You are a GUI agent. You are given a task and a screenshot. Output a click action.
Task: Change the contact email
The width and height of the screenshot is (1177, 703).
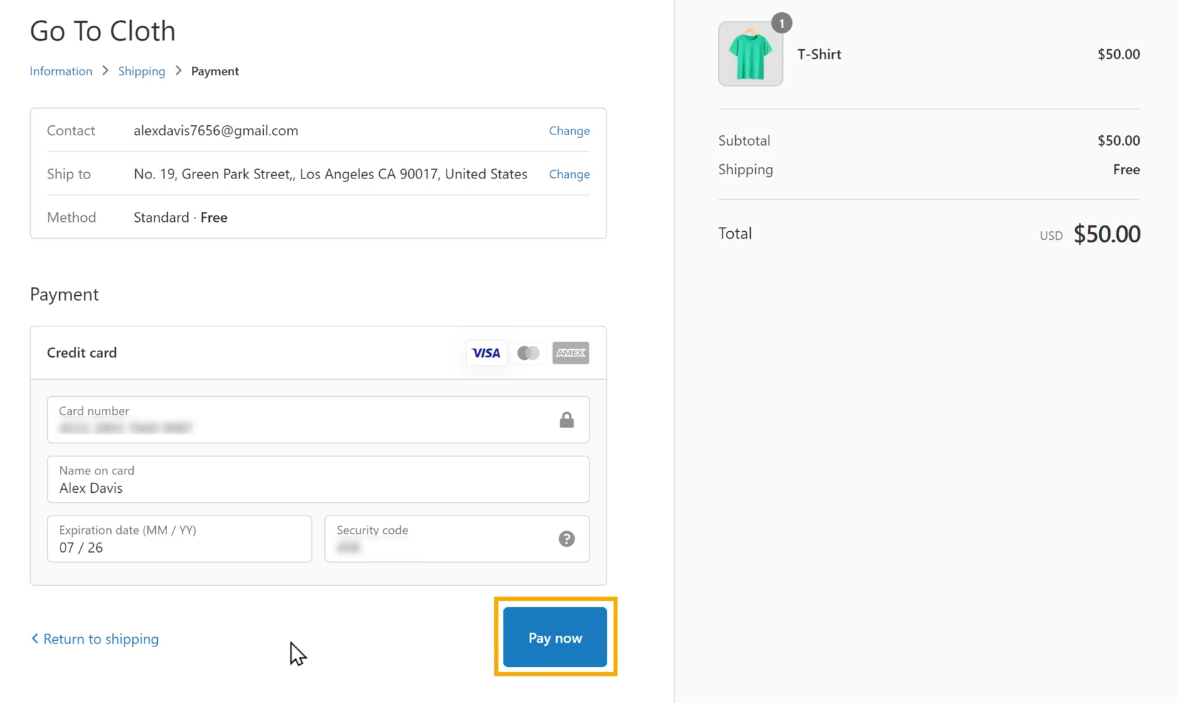[569, 131]
